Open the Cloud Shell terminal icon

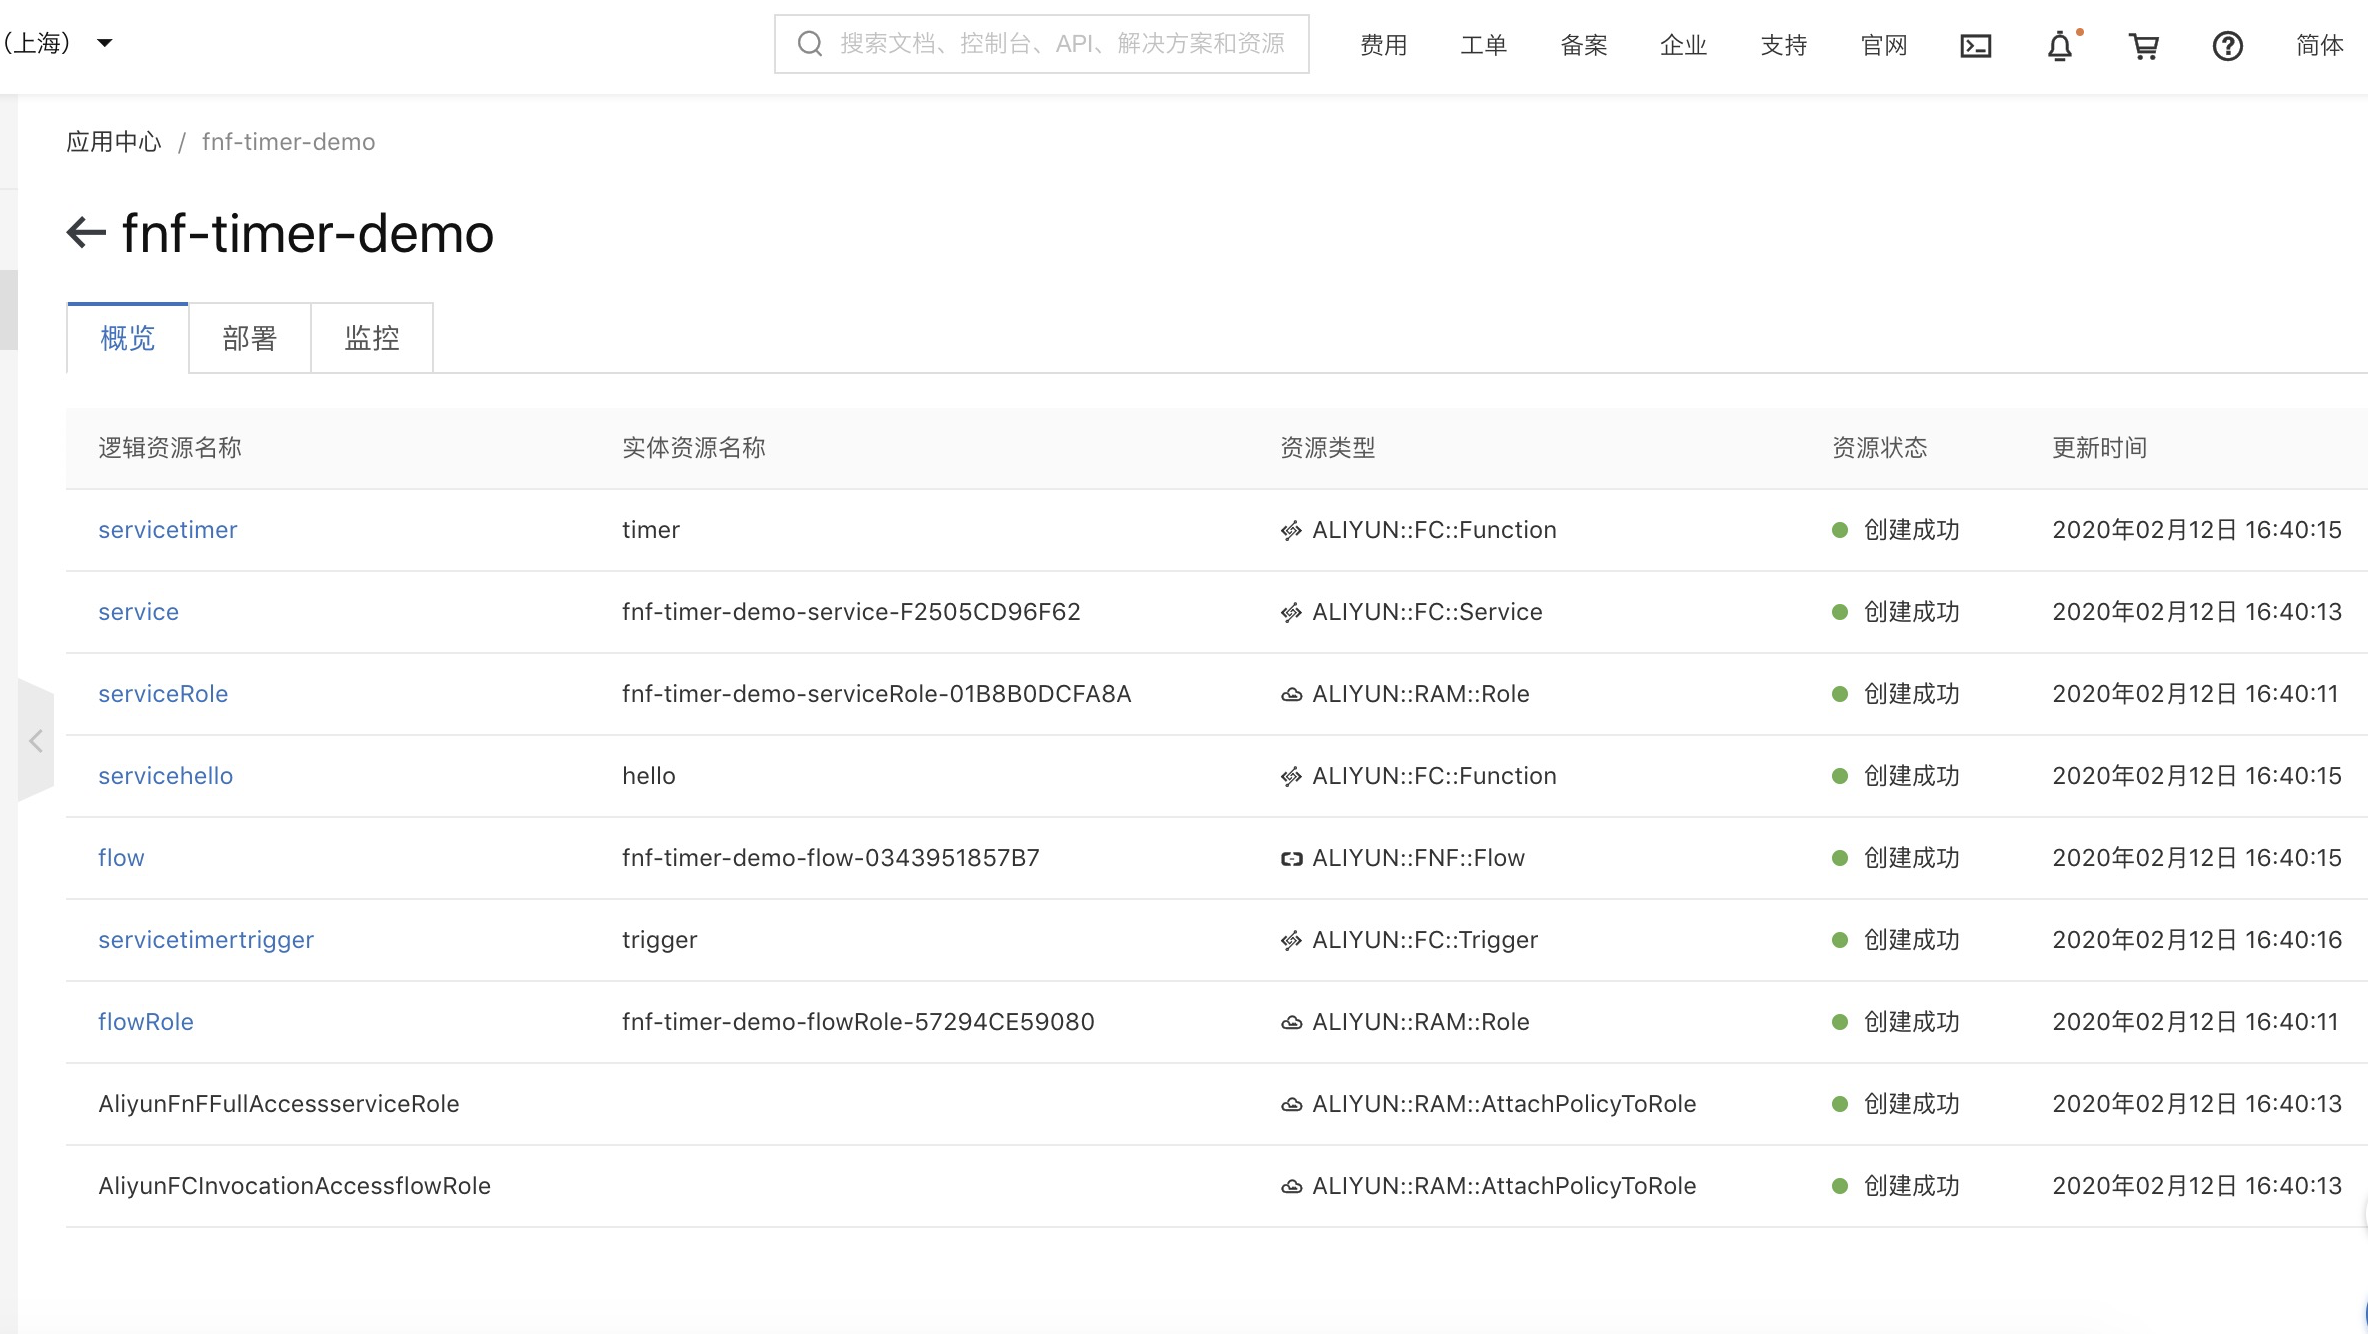point(1975,46)
